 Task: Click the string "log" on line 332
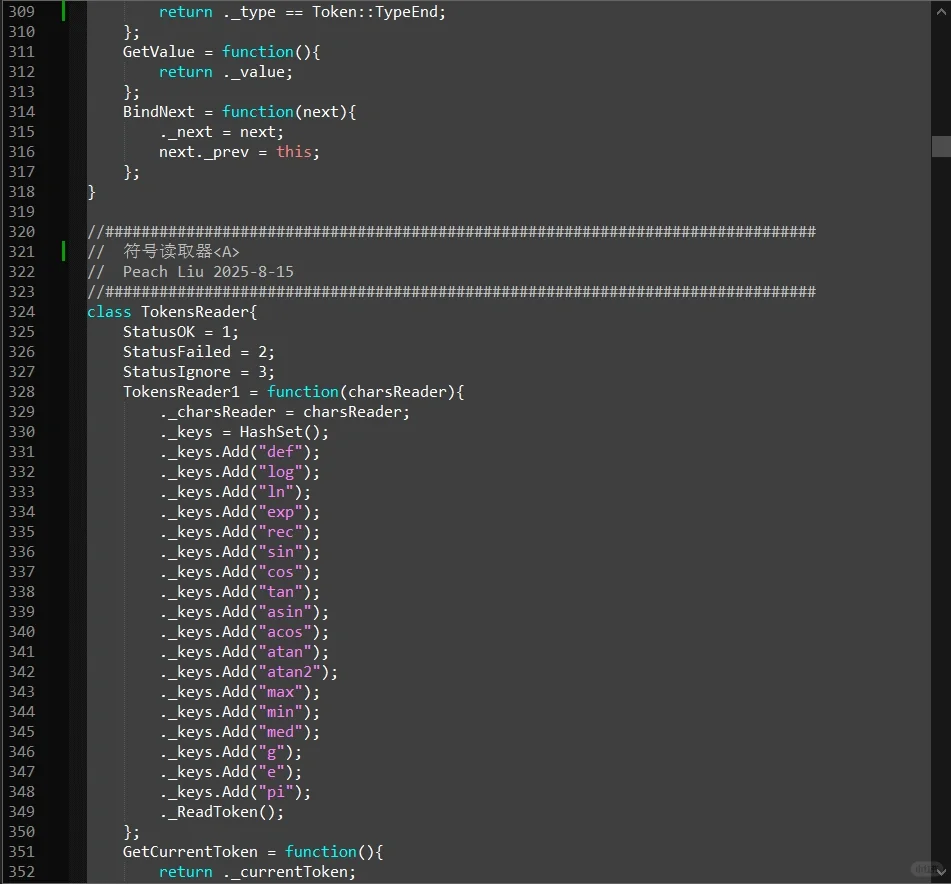(x=280, y=472)
